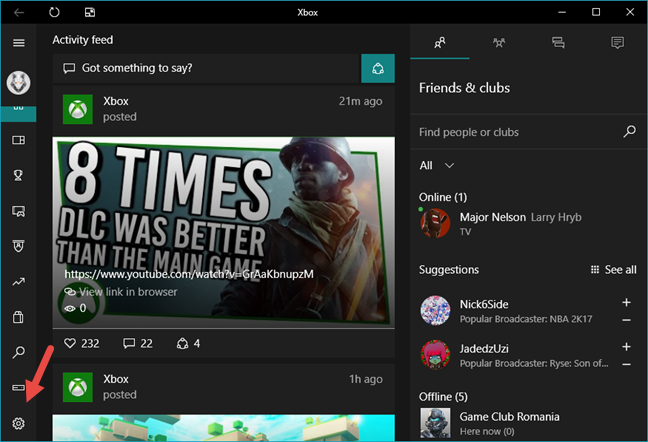This screenshot has width=648, height=442.
Task: Click the second post image thumbnail
Action: click(224, 428)
